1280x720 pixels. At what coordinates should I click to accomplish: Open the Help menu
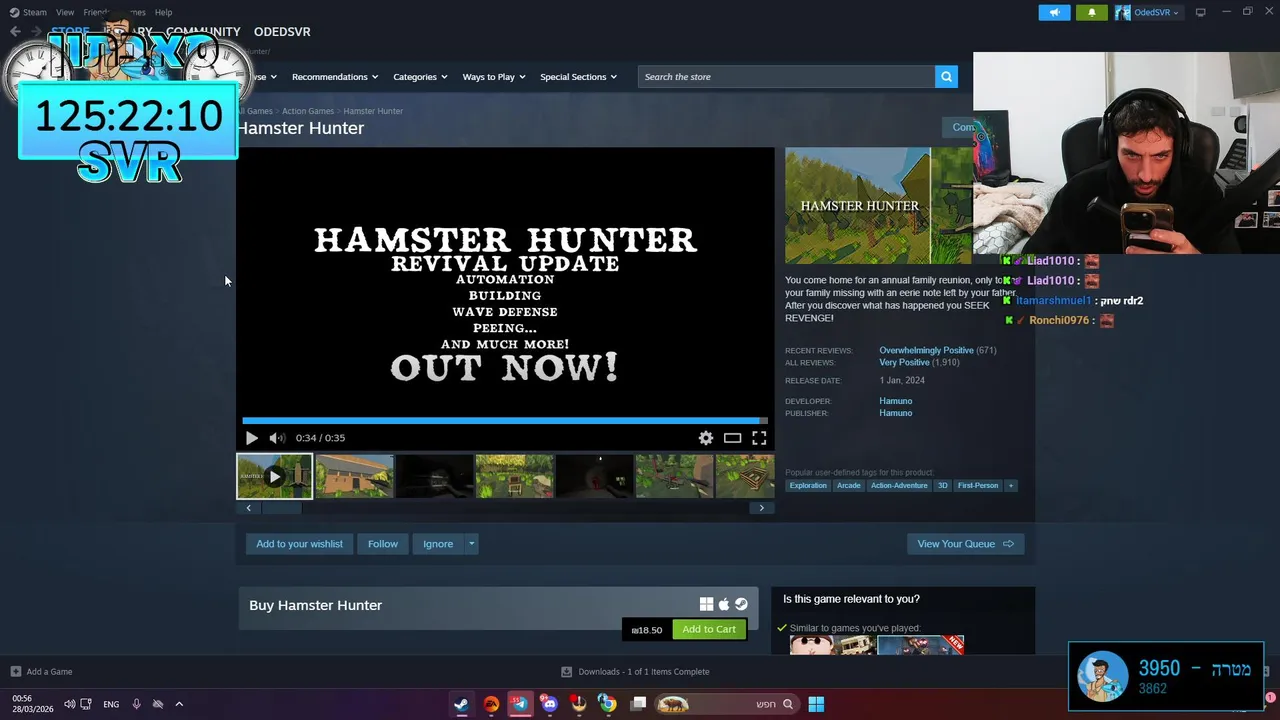[163, 12]
